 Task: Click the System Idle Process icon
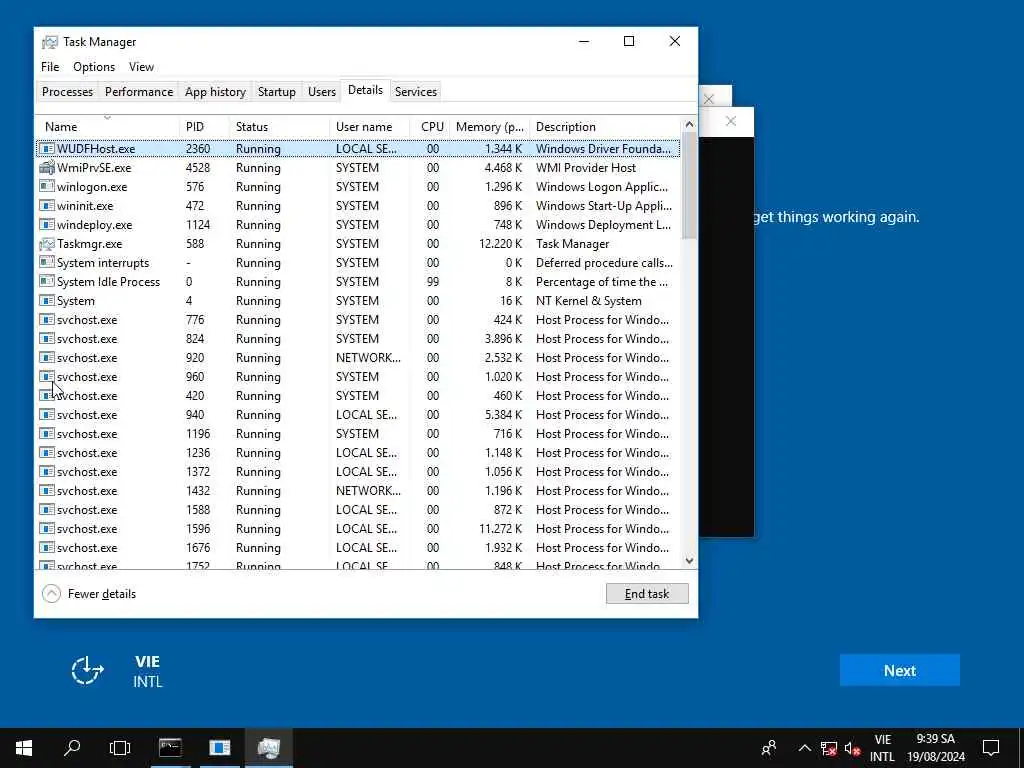pos(46,281)
